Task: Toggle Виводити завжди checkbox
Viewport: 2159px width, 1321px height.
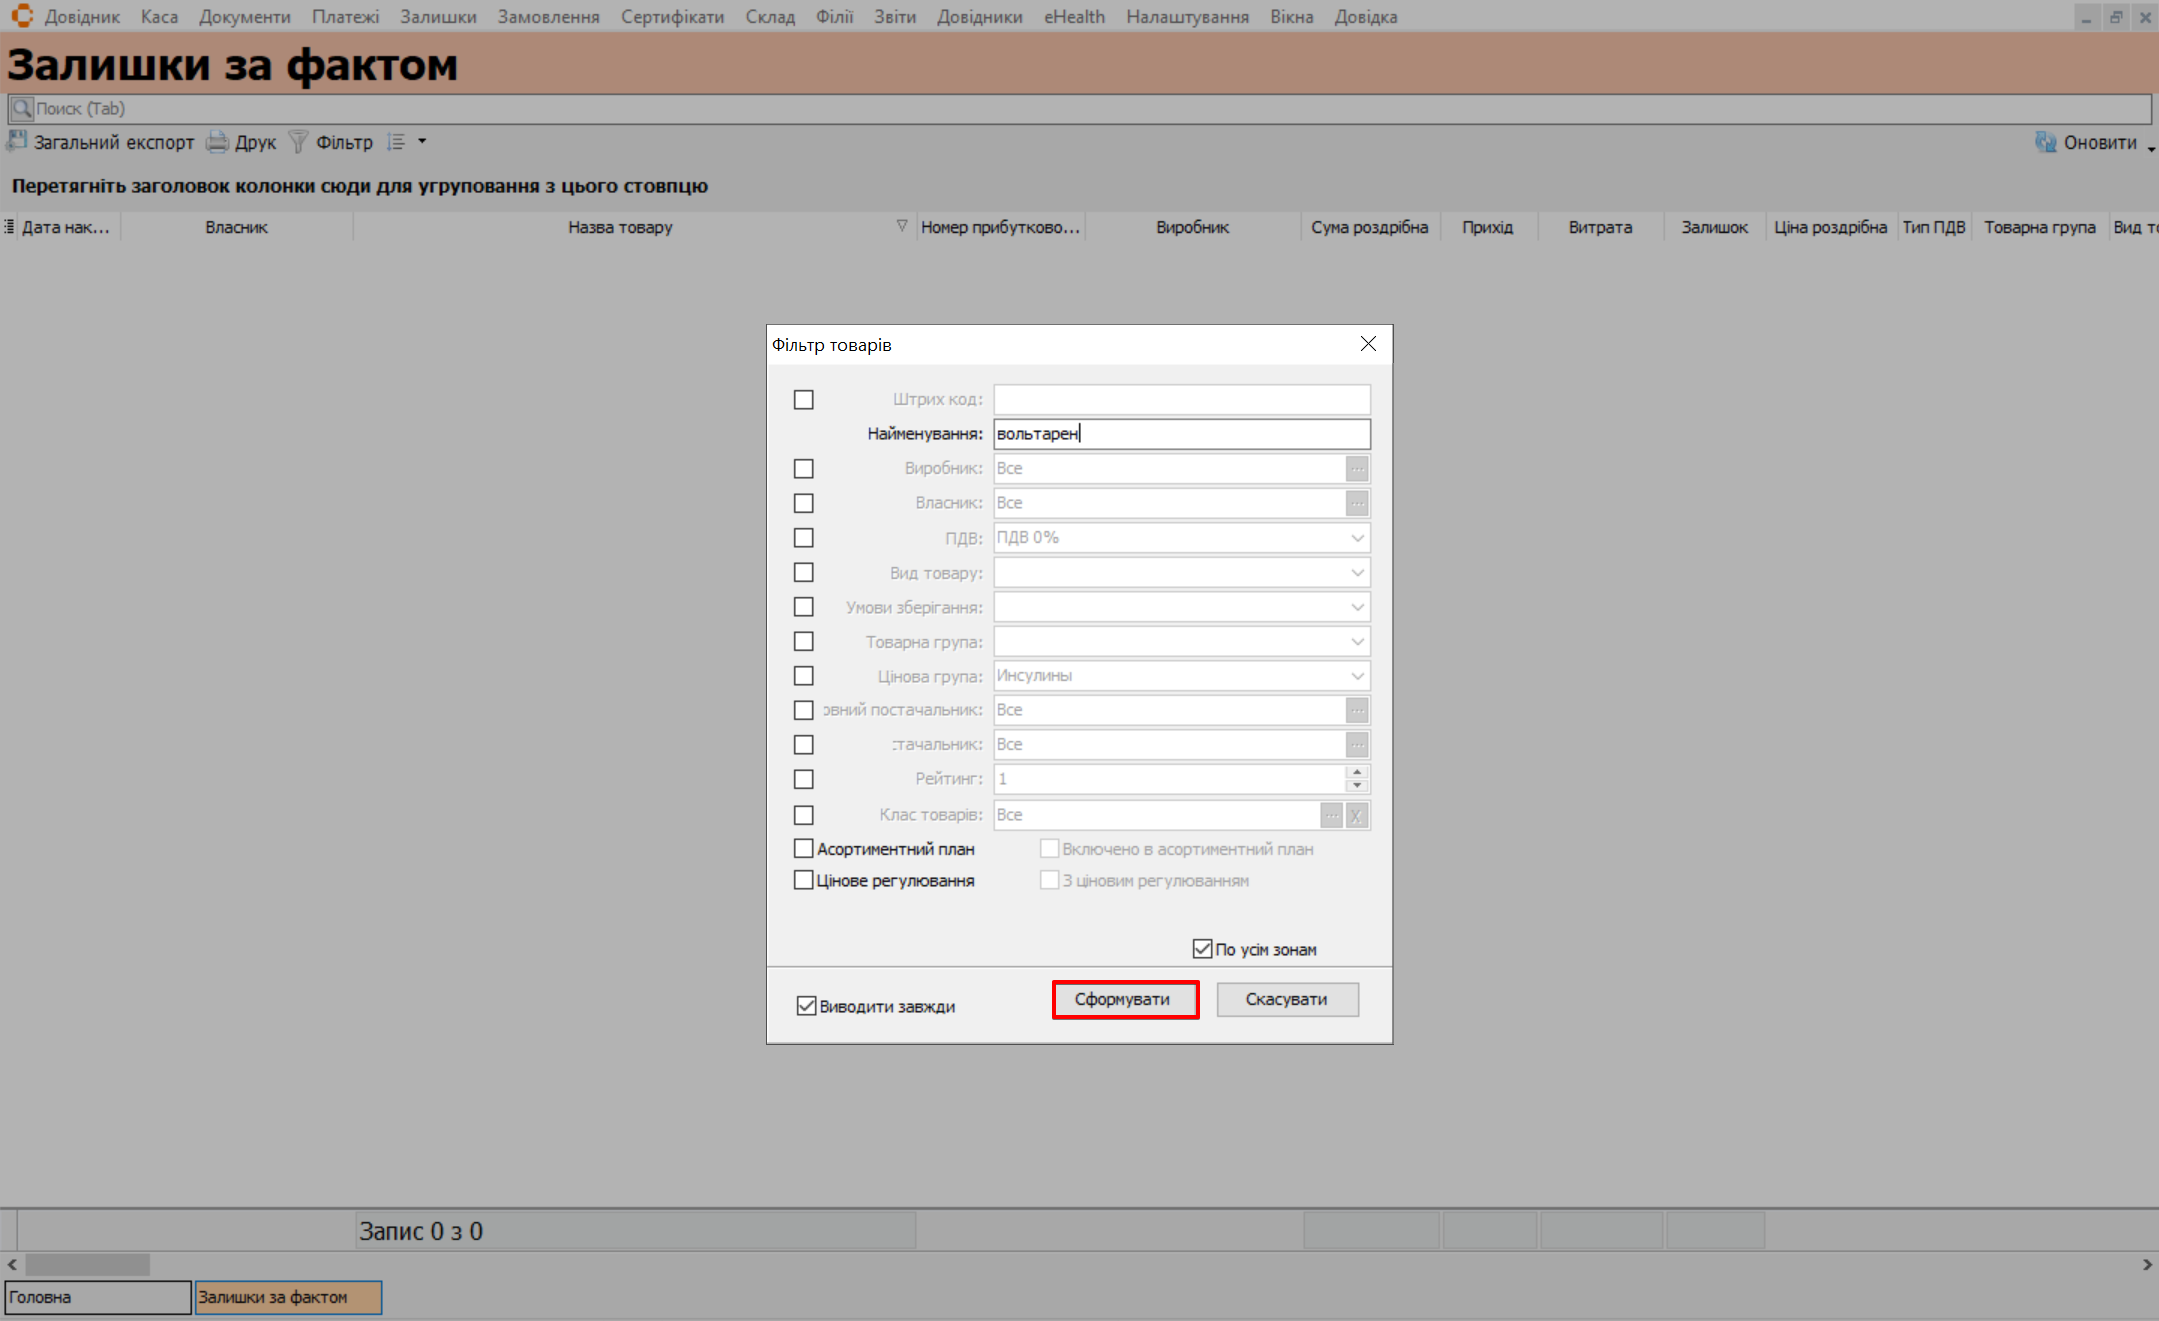Action: (x=806, y=1006)
